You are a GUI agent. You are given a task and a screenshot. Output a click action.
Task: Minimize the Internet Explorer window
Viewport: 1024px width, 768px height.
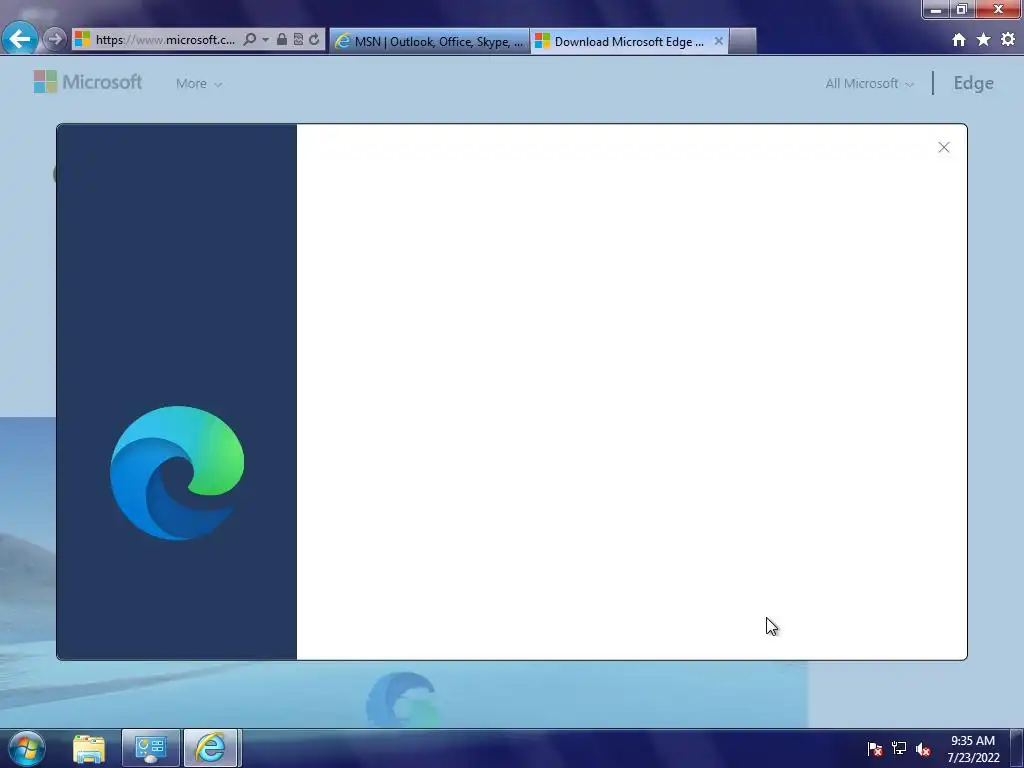pyautogui.click(x=936, y=9)
